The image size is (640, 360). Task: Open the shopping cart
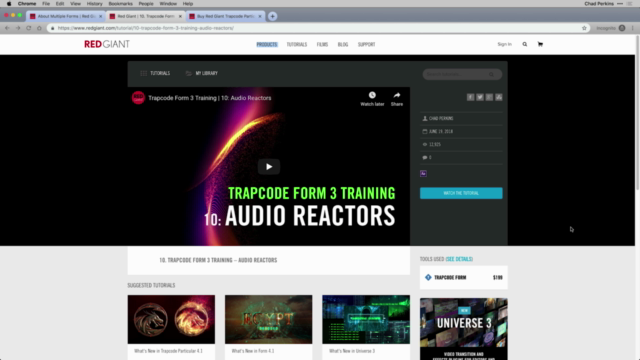point(540,44)
